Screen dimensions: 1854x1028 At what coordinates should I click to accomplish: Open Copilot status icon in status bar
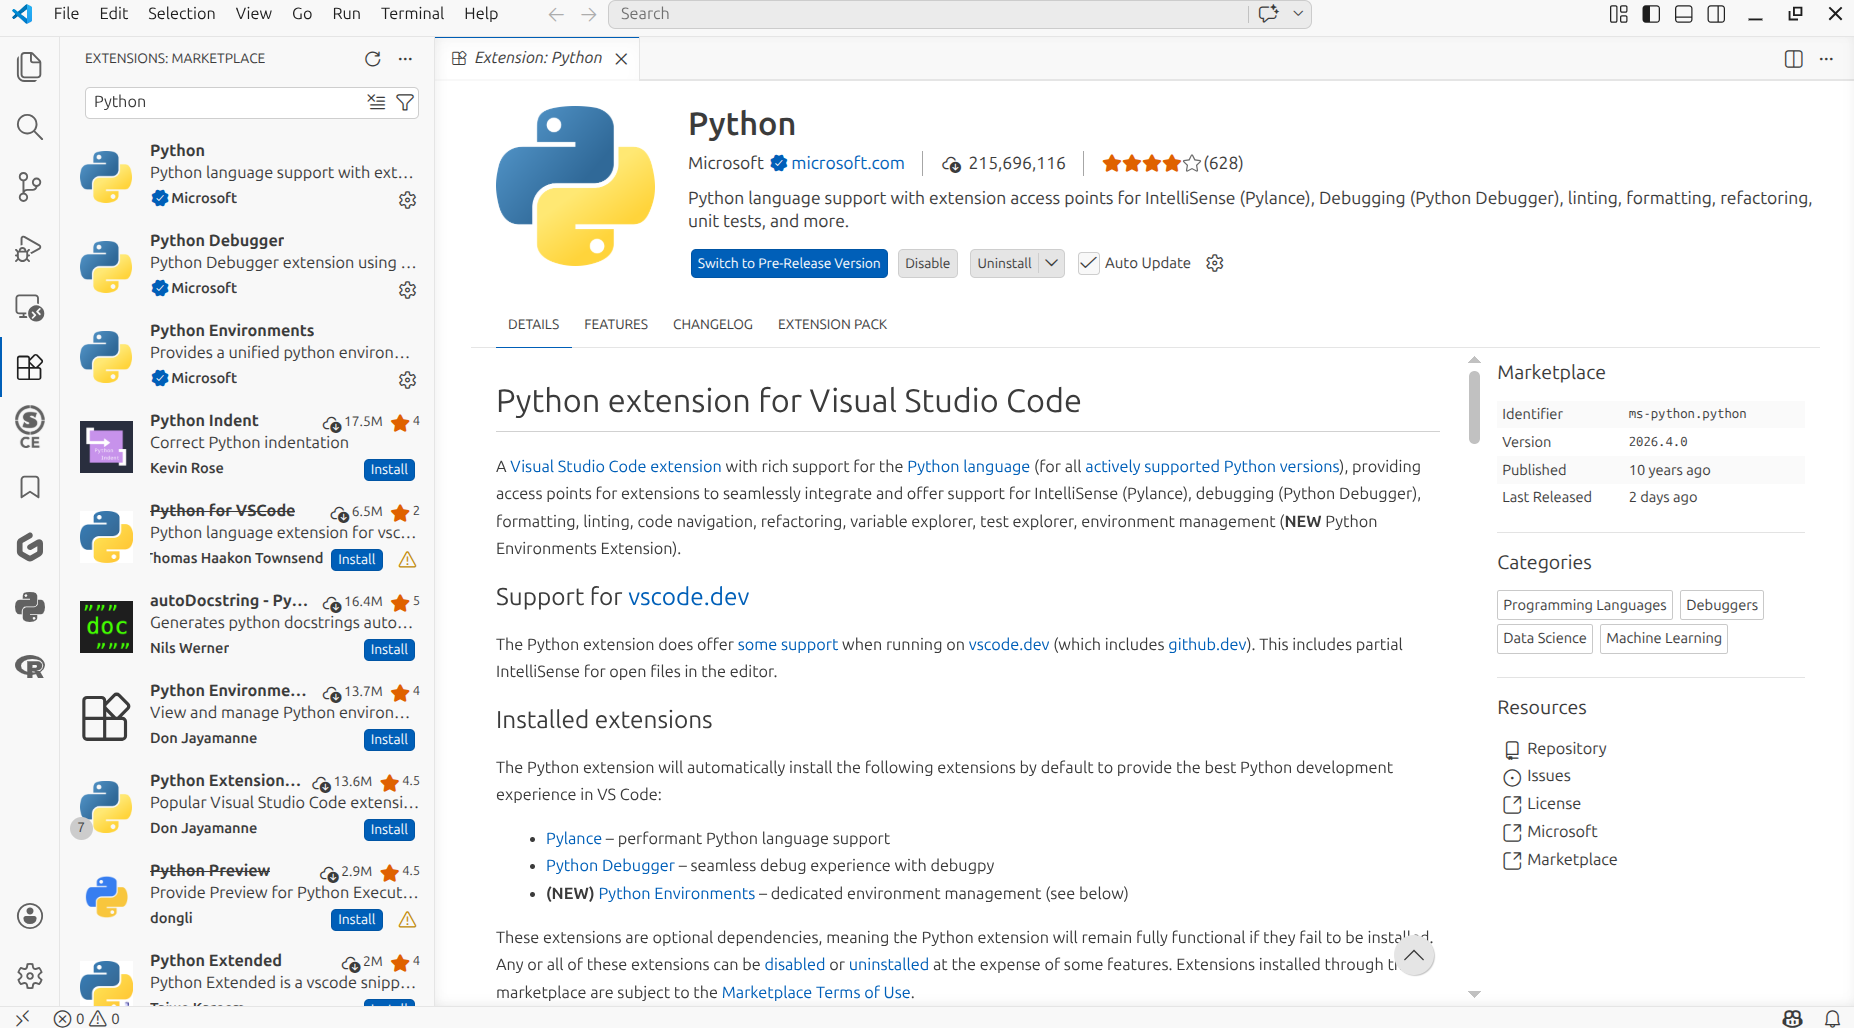pyautogui.click(x=1793, y=1018)
